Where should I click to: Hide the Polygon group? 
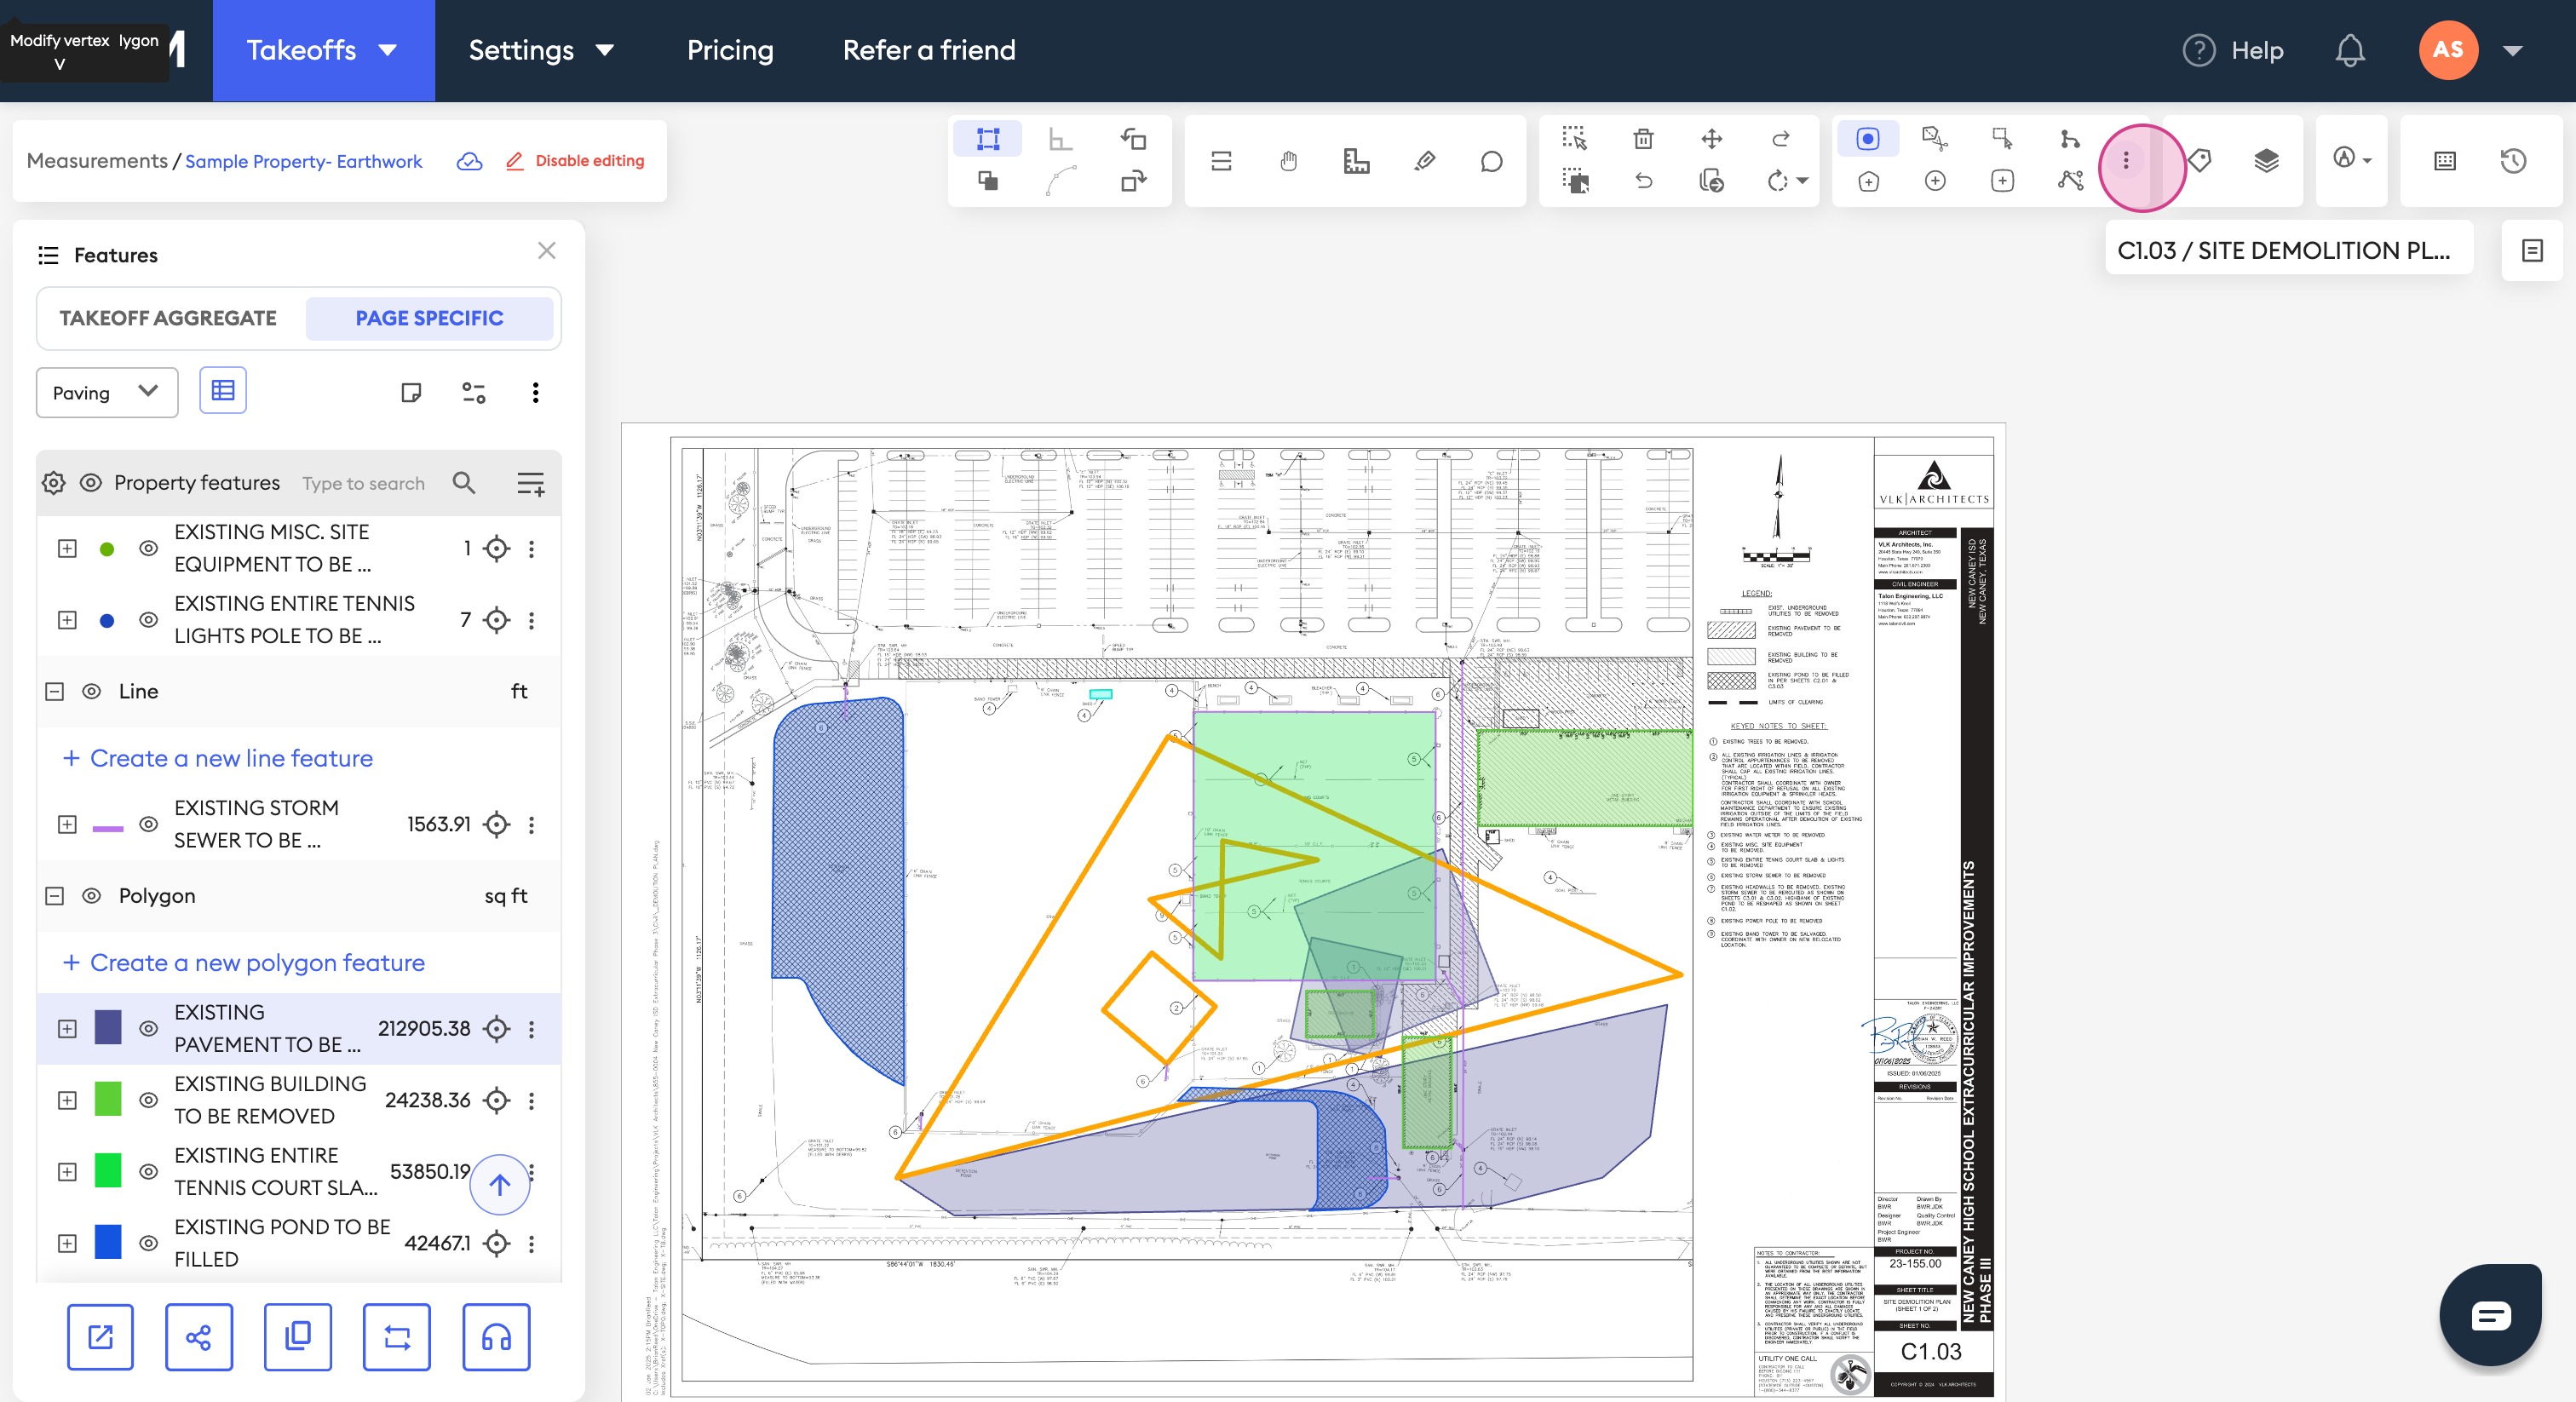[91, 896]
